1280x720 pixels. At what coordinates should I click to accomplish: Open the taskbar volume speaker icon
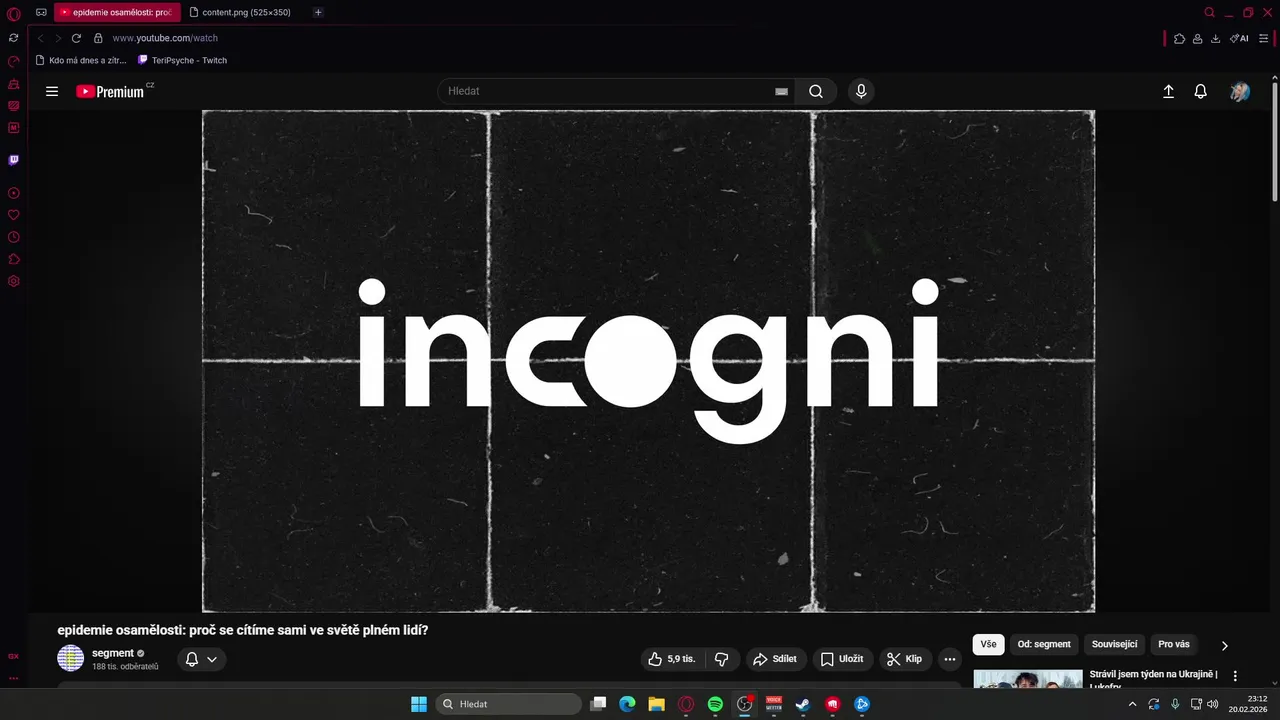[1213, 704]
